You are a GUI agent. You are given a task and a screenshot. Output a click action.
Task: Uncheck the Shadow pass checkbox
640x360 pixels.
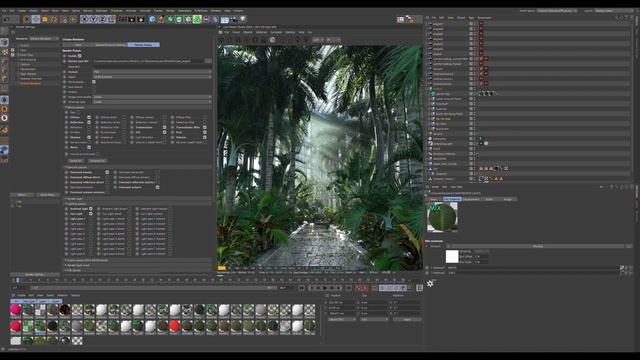pyautogui.click(x=89, y=137)
